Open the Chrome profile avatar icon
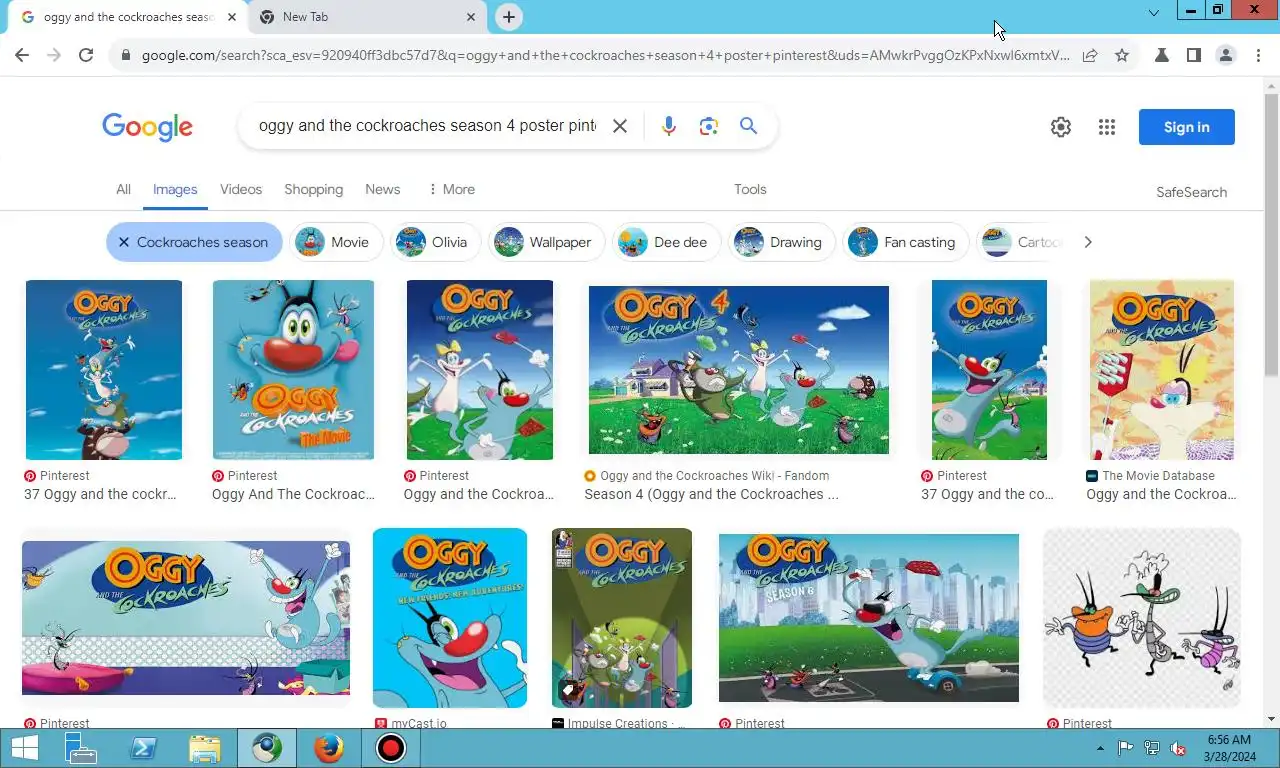 (x=1225, y=56)
